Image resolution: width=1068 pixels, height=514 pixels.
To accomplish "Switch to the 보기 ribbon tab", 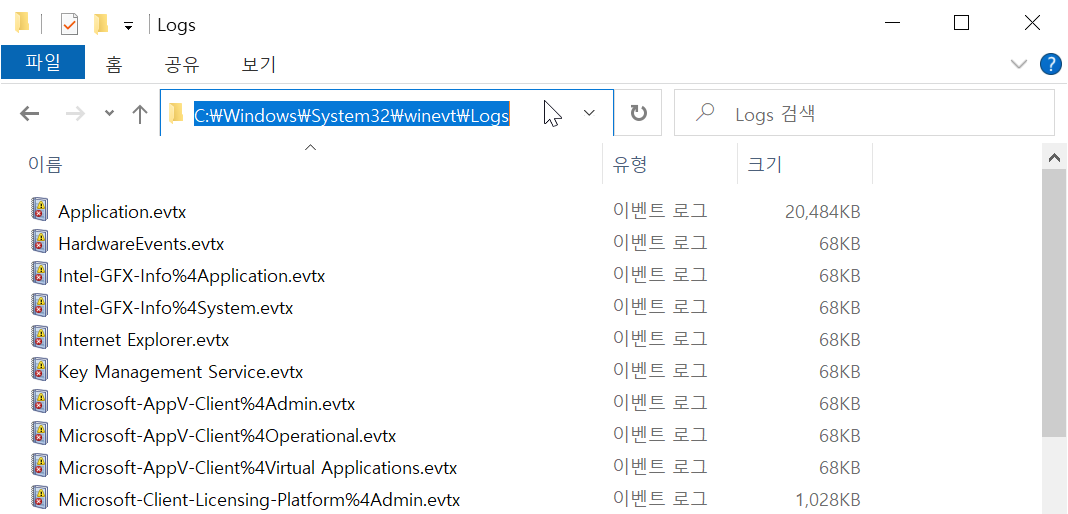I will (x=260, y=65).
